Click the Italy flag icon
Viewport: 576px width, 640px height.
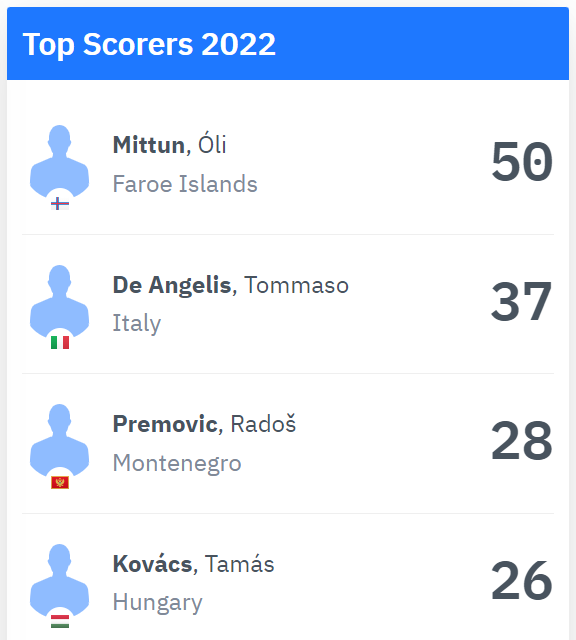point(60,342)
